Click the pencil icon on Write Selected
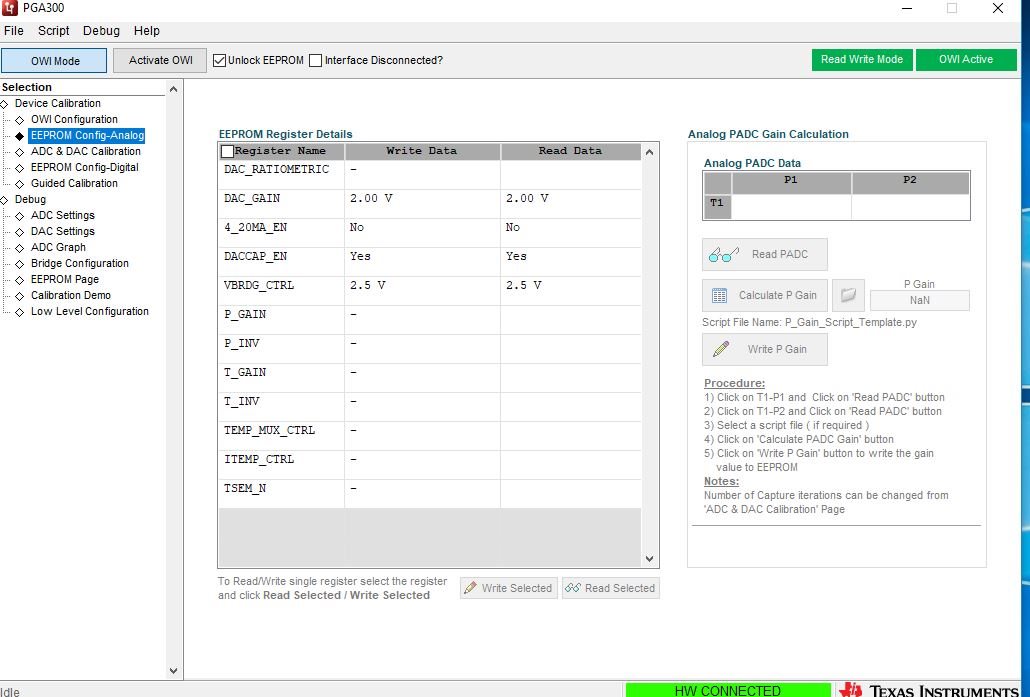Viewport: 1030px width, 697px height. [470, 588]
